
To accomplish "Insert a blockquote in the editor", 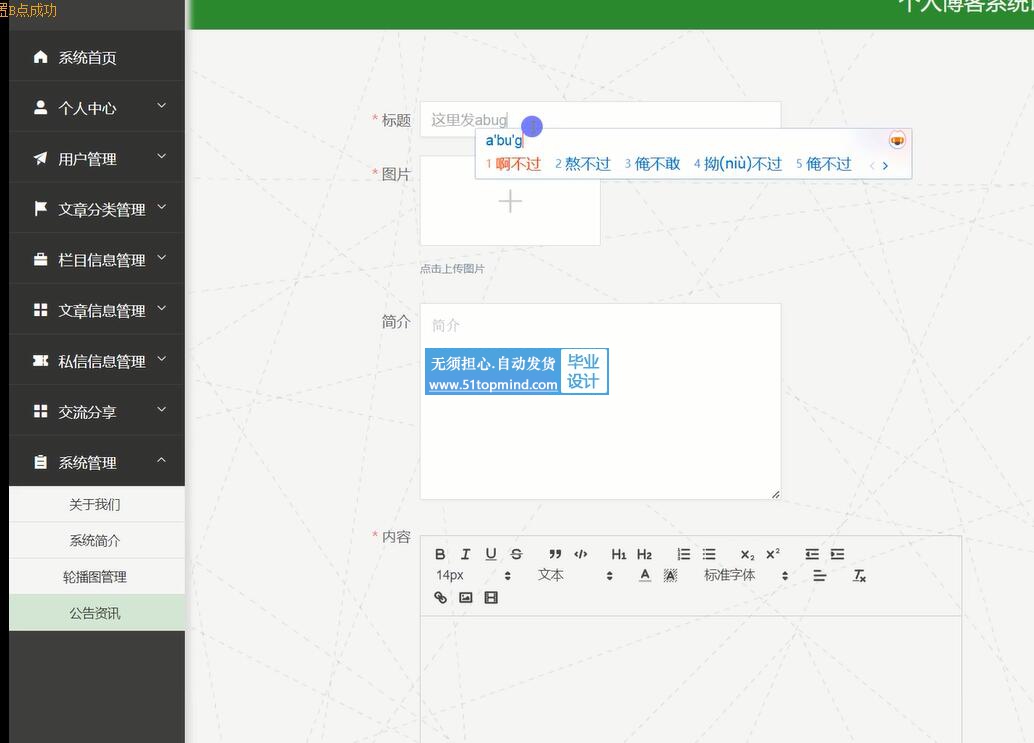I will pos(555,554).
